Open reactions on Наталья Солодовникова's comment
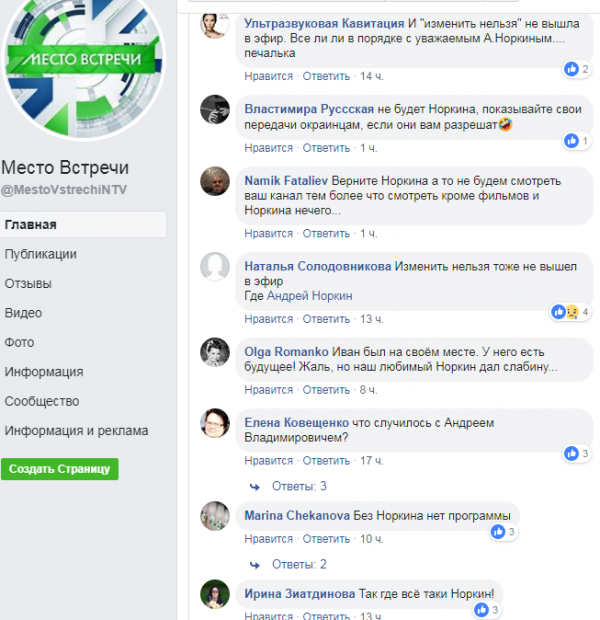The image size is (600, 620). (x=571, y=312)
